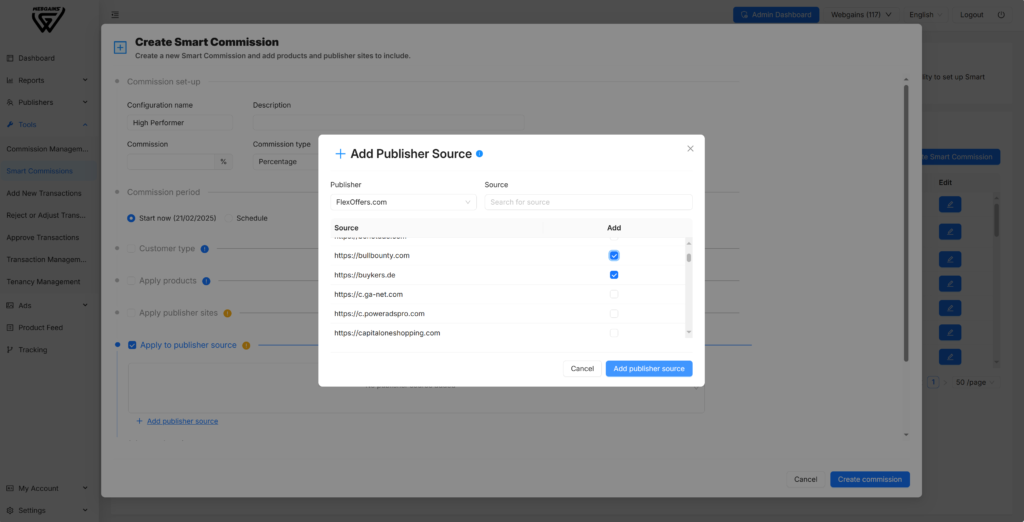
Task: Open the Admin Dashboard
Action: tap(776, 14)
